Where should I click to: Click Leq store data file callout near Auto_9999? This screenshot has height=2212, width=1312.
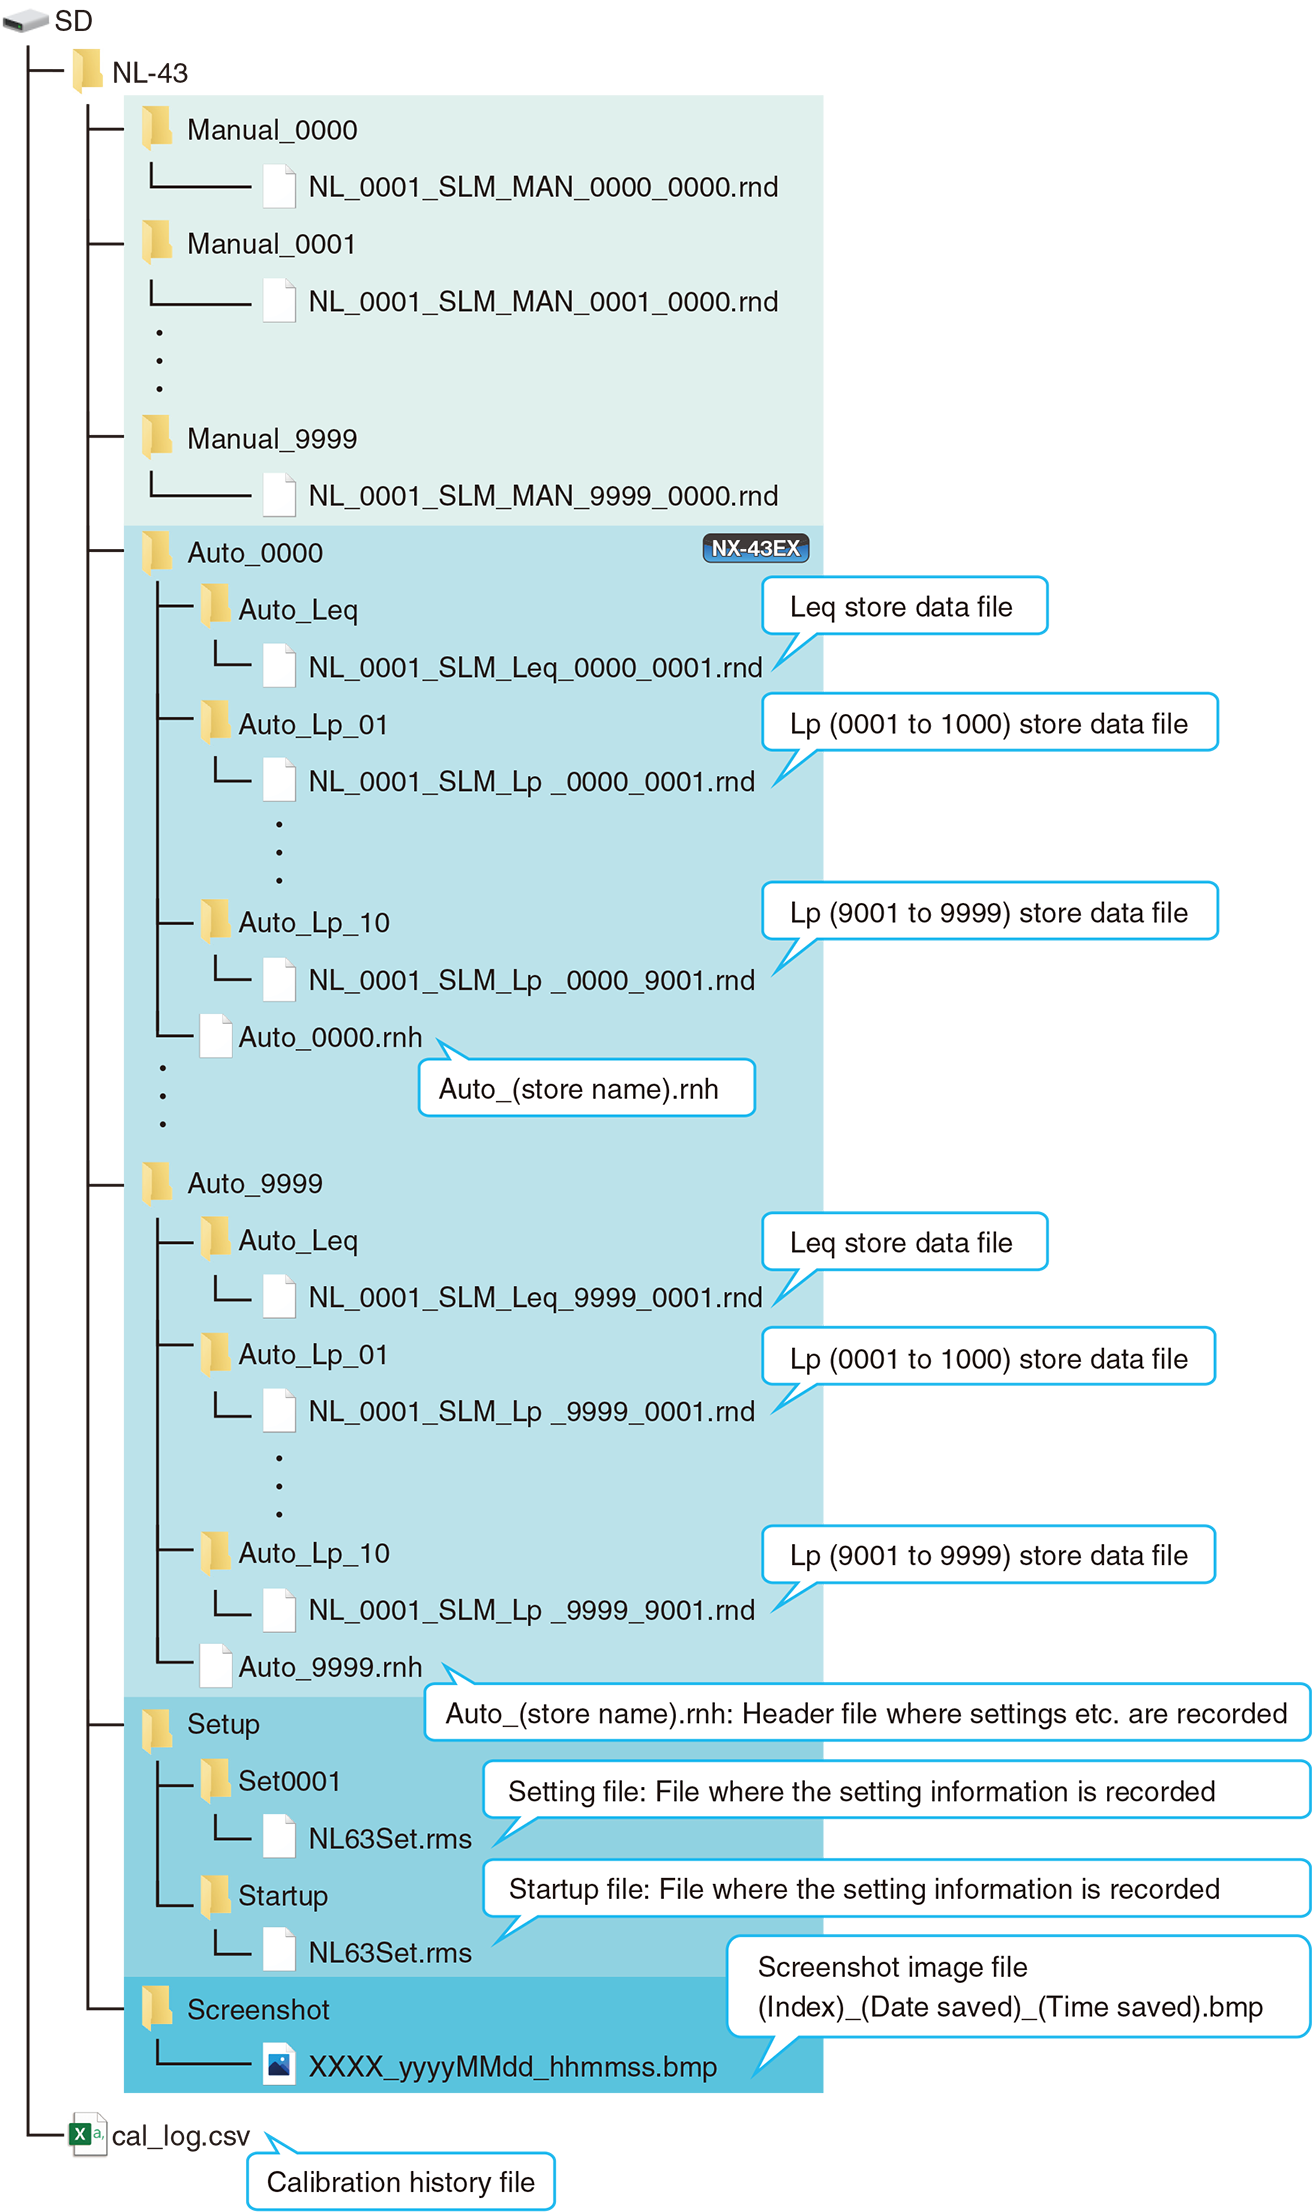pyautogui.click(x=905, y=1242)
